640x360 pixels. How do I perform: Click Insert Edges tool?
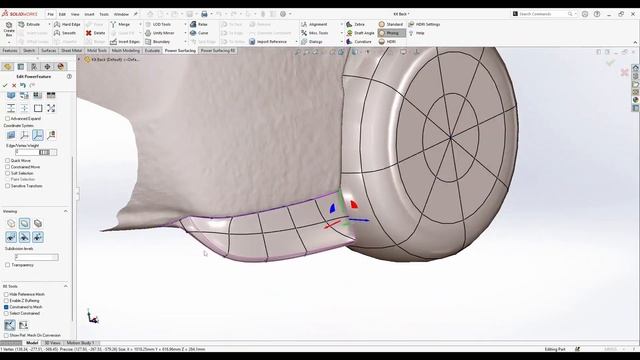[x=125, y=42]
